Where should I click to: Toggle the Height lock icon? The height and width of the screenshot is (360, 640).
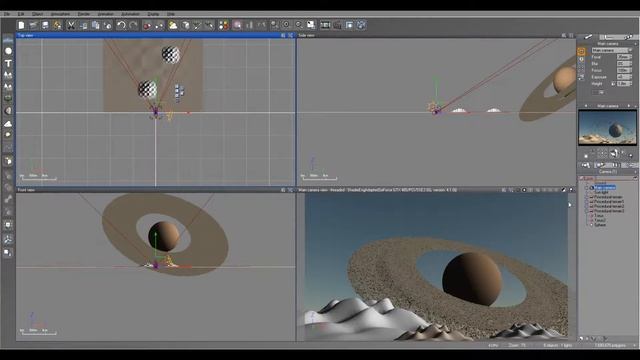613,84
